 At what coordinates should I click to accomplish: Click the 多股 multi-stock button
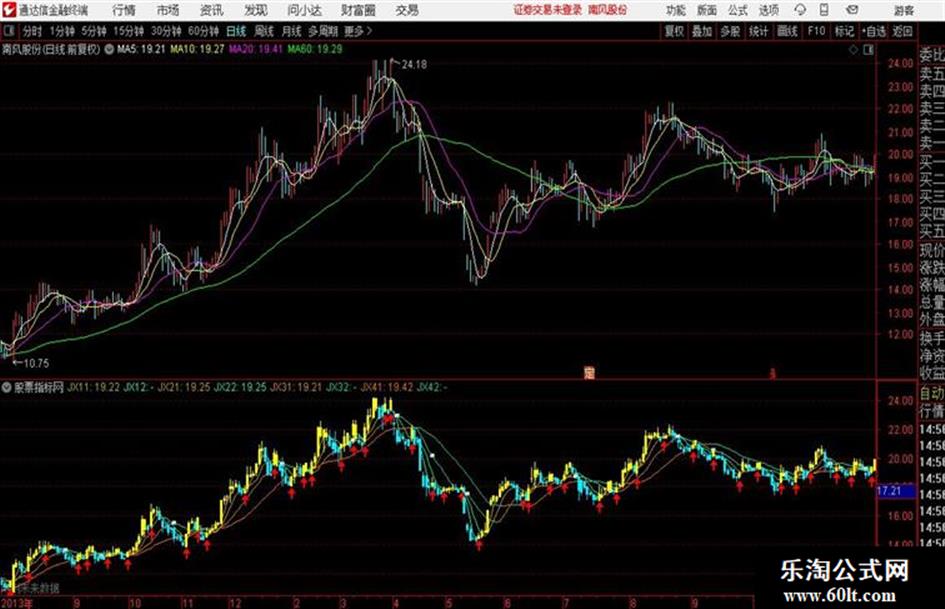[730, 31]
